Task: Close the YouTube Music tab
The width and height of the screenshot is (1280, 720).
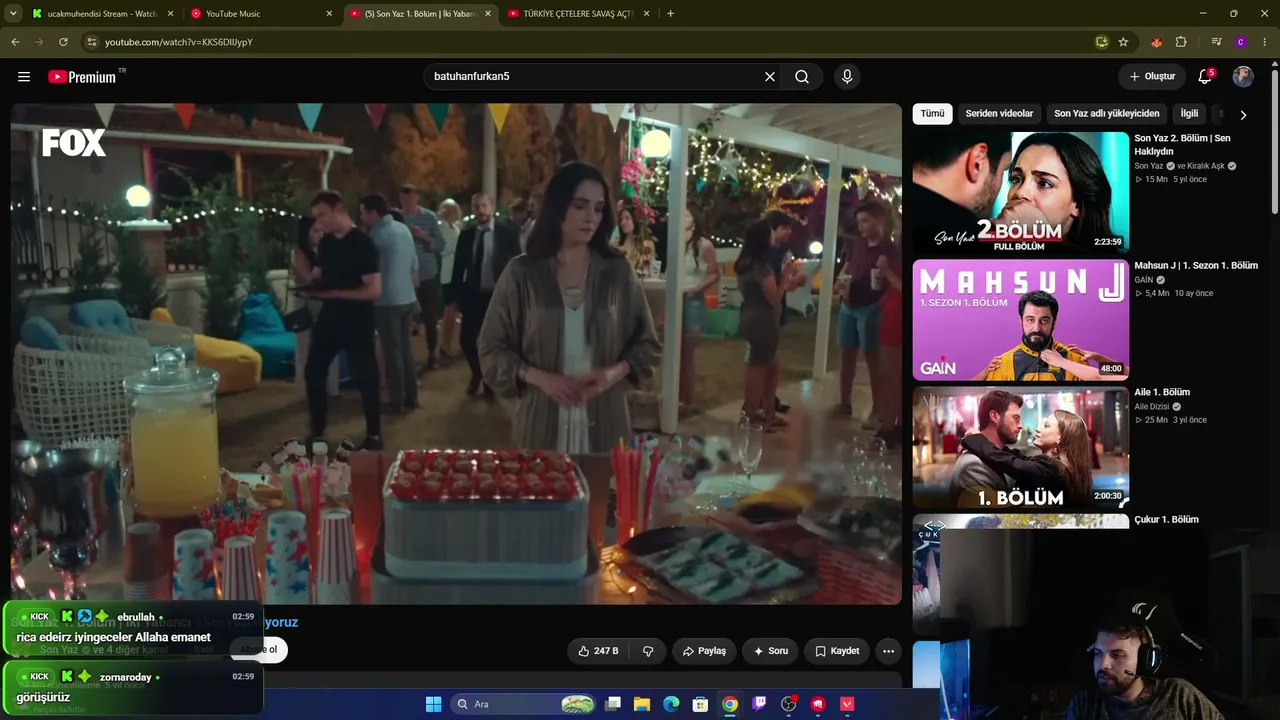Action: point(329,14)
